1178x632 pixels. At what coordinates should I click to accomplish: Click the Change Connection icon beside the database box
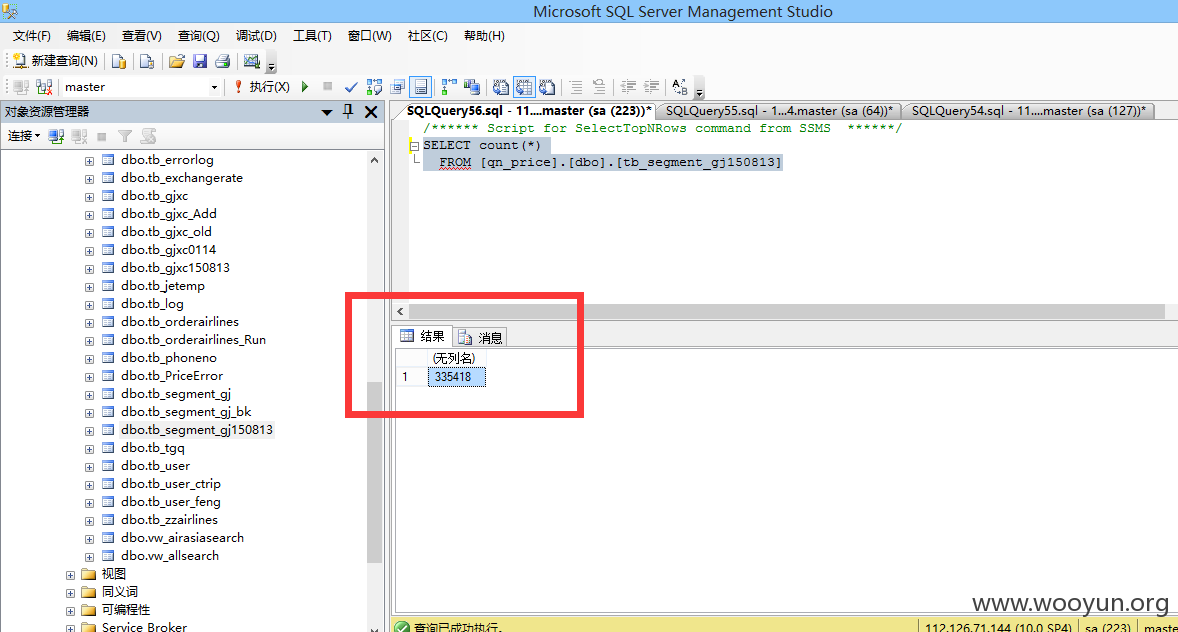[44, 87]
